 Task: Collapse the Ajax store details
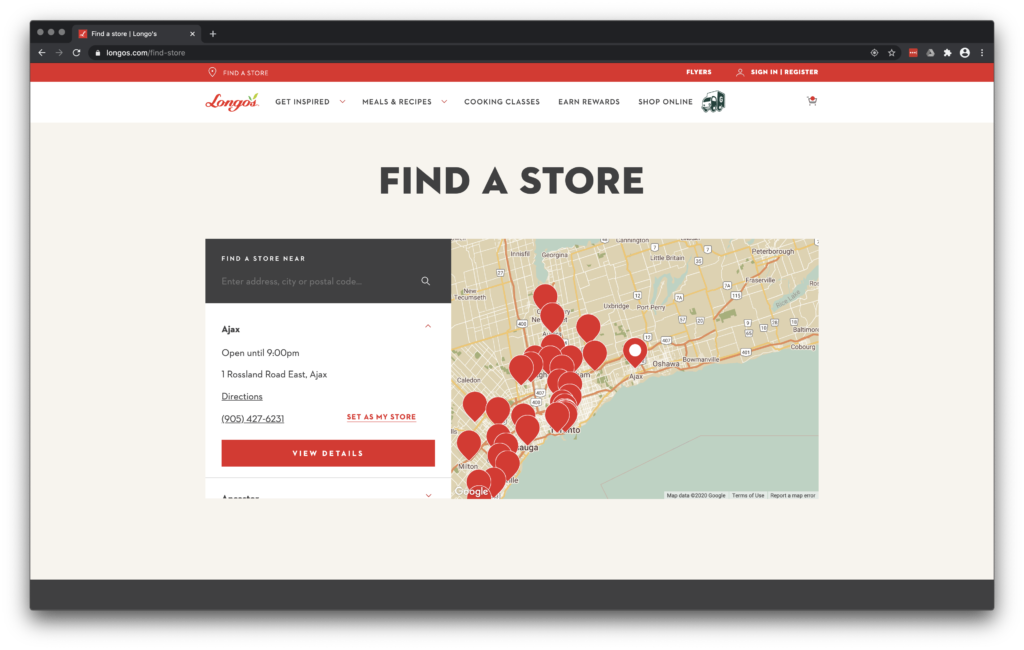428,327
